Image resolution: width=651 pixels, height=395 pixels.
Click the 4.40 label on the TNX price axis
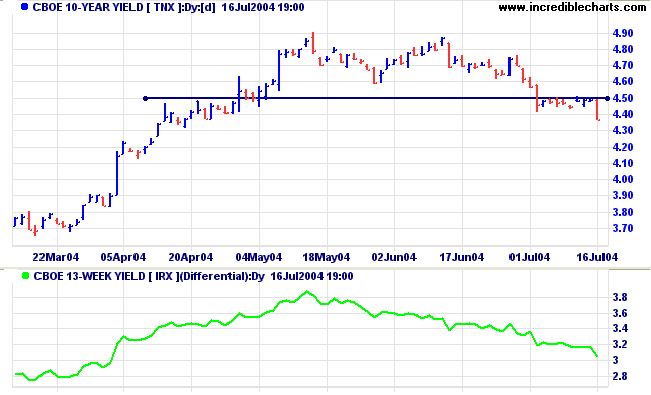(x=623, y=114)
